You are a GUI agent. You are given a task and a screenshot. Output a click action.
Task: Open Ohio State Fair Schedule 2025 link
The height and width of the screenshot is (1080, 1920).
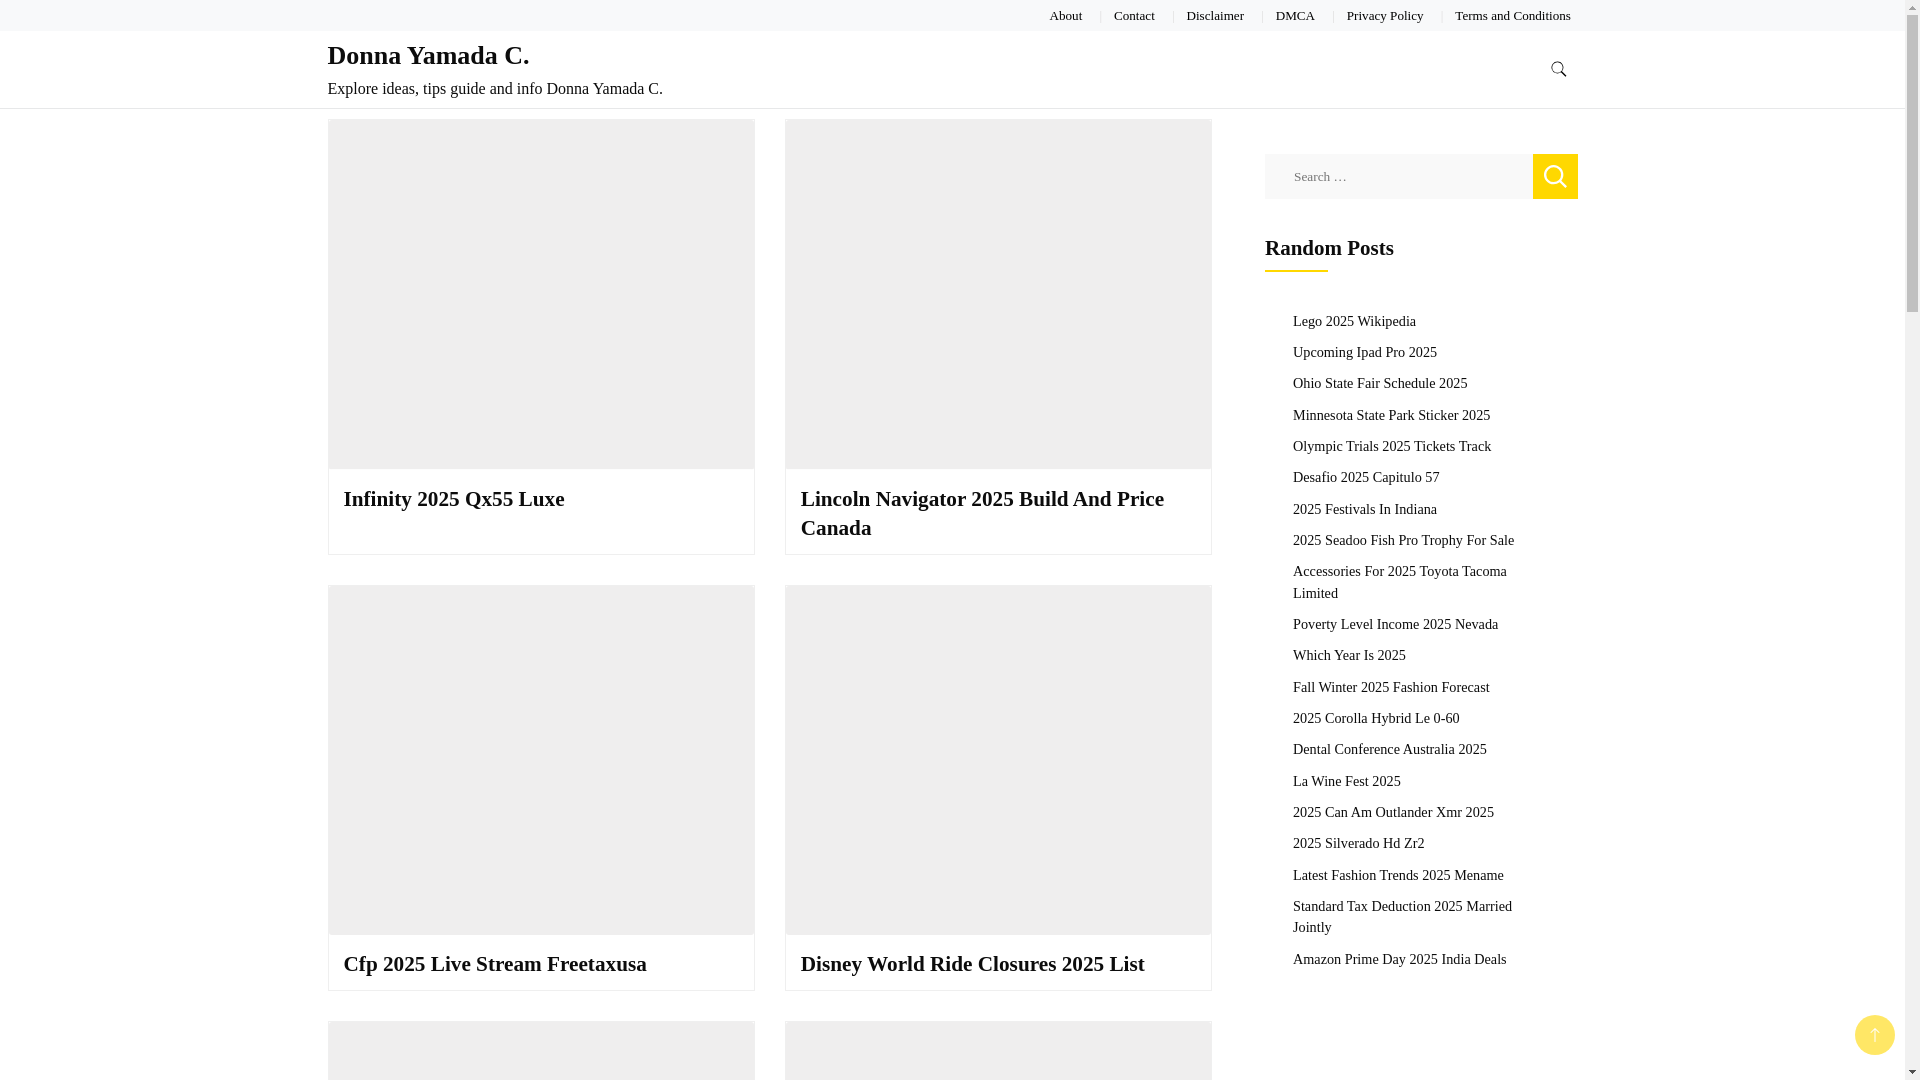(1380, 383)
